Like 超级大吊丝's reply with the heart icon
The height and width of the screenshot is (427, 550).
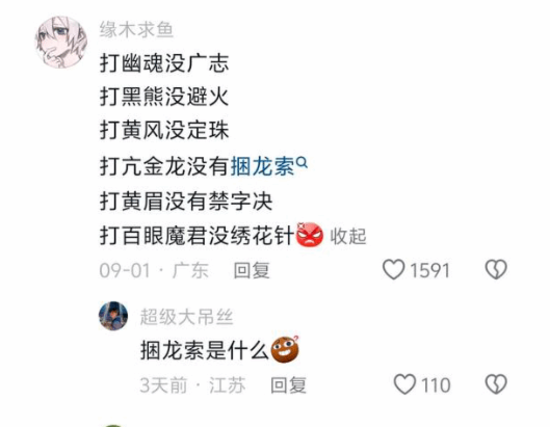(405, 384)
